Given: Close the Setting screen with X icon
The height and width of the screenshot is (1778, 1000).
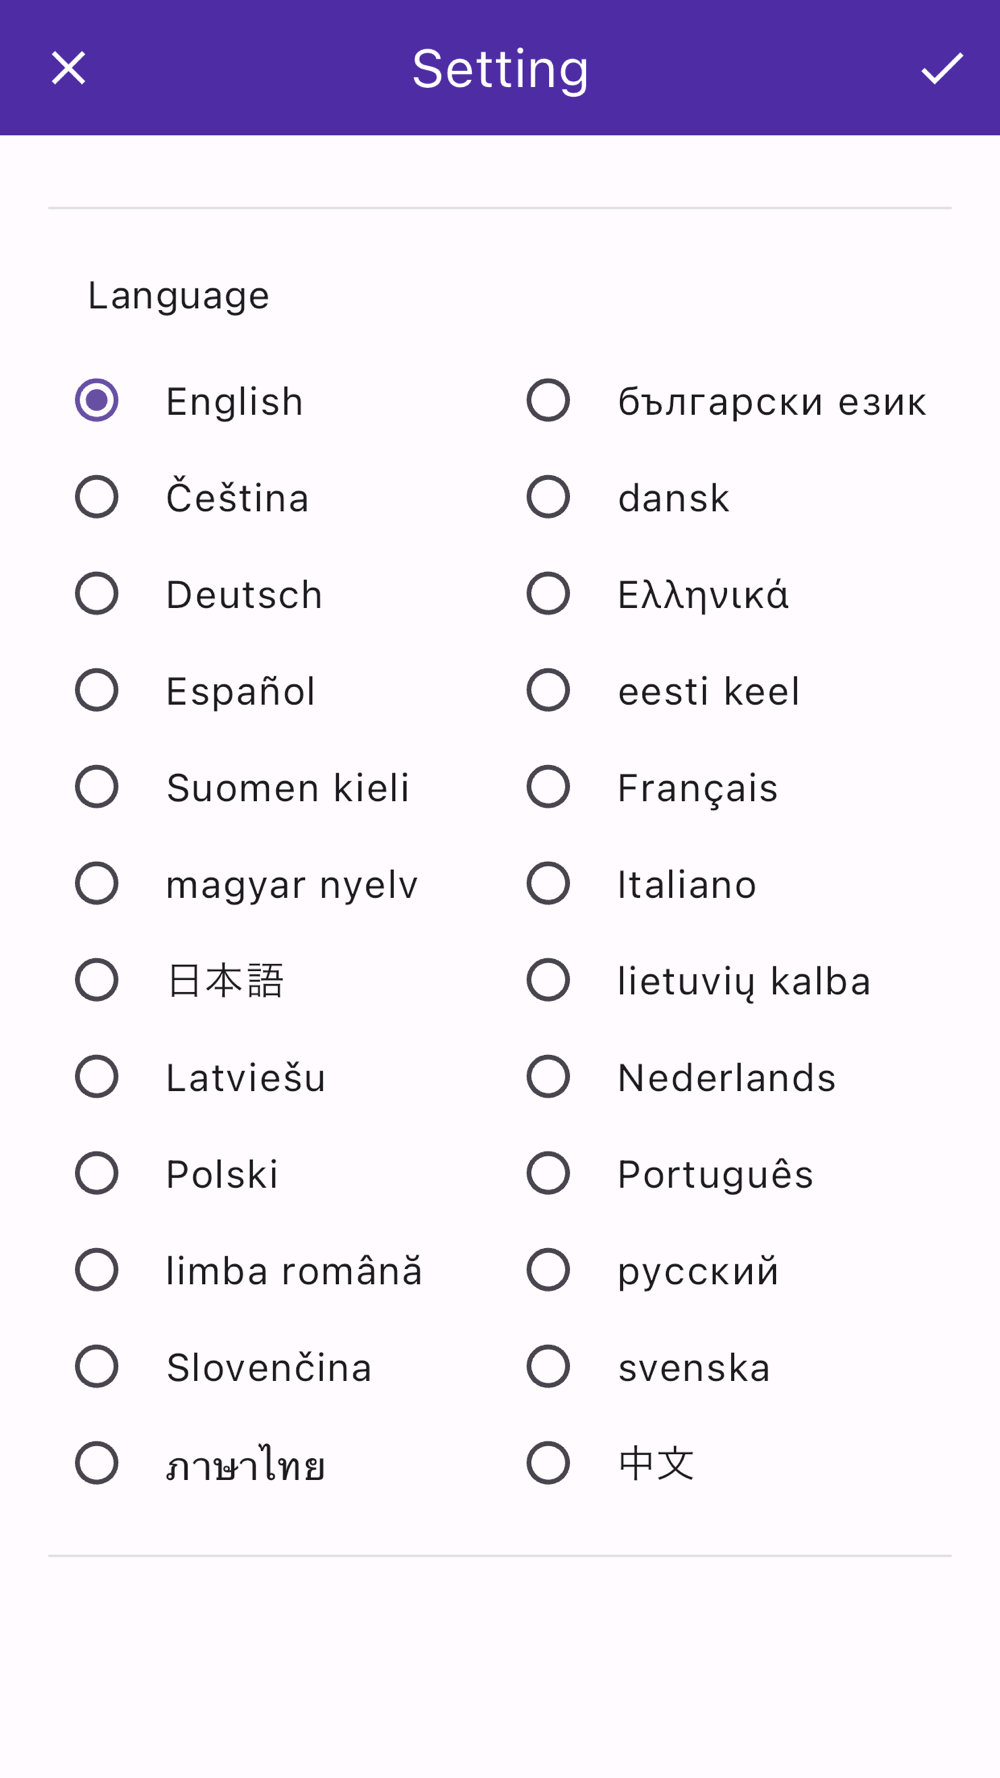Looking at the screenshot, I should 68,68.
